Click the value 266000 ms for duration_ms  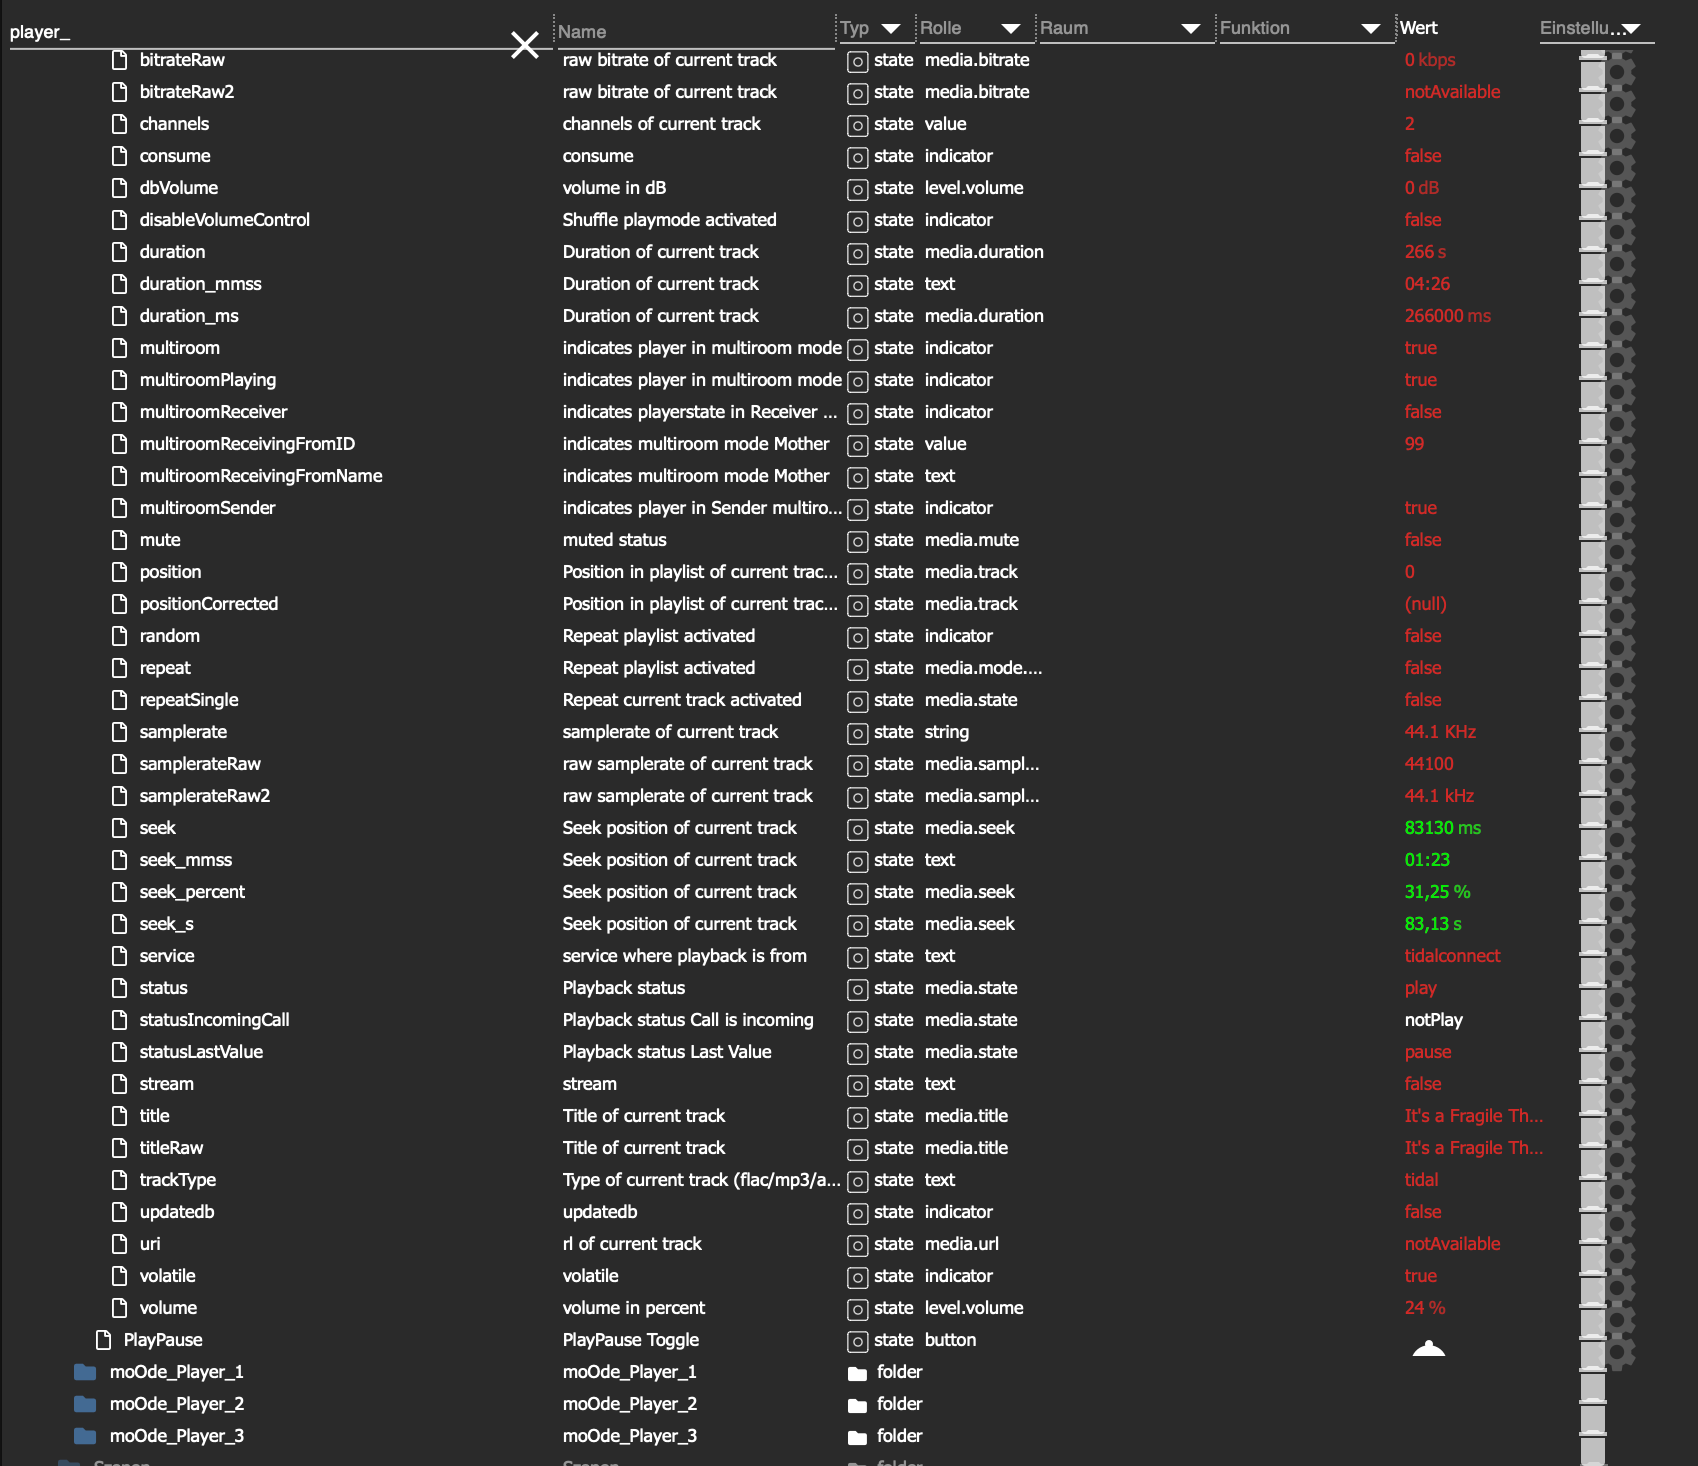1447,316
